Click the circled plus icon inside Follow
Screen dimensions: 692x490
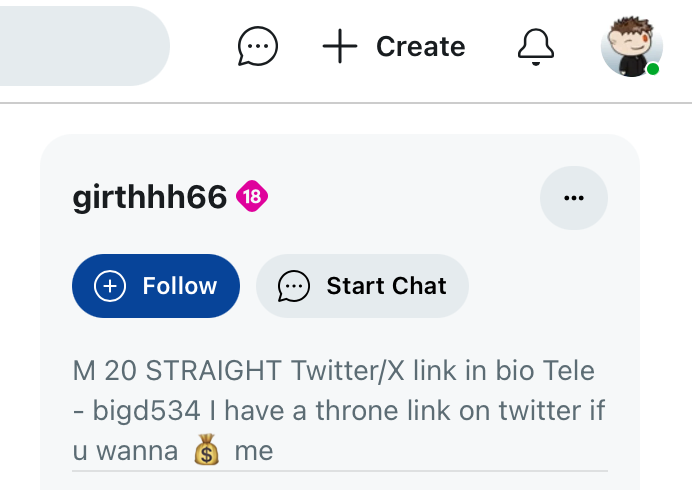pos(110,286)
